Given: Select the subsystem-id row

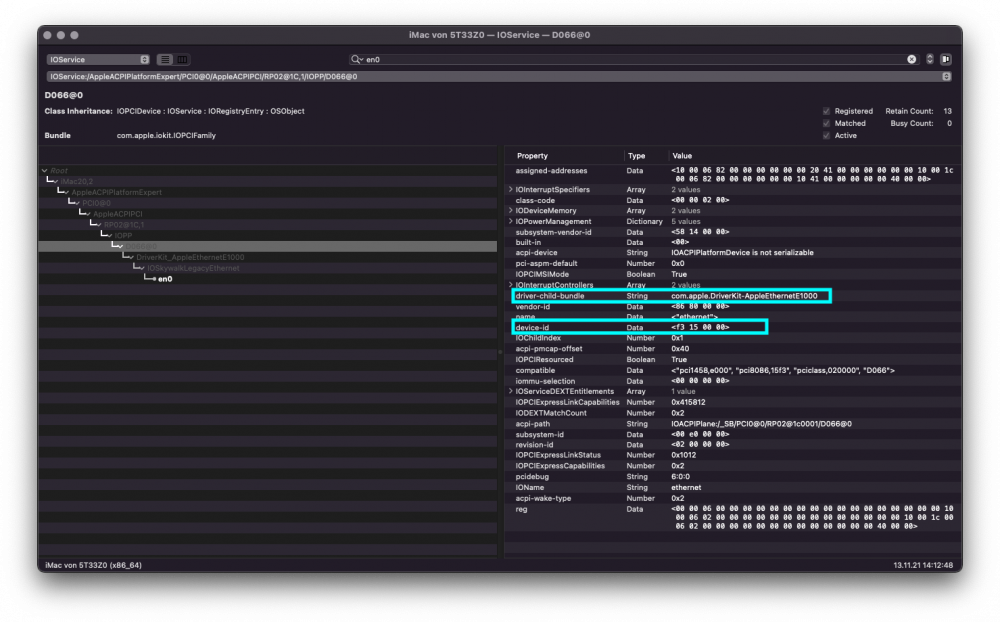Looking at the screenshot, I should tap(733, 434).
